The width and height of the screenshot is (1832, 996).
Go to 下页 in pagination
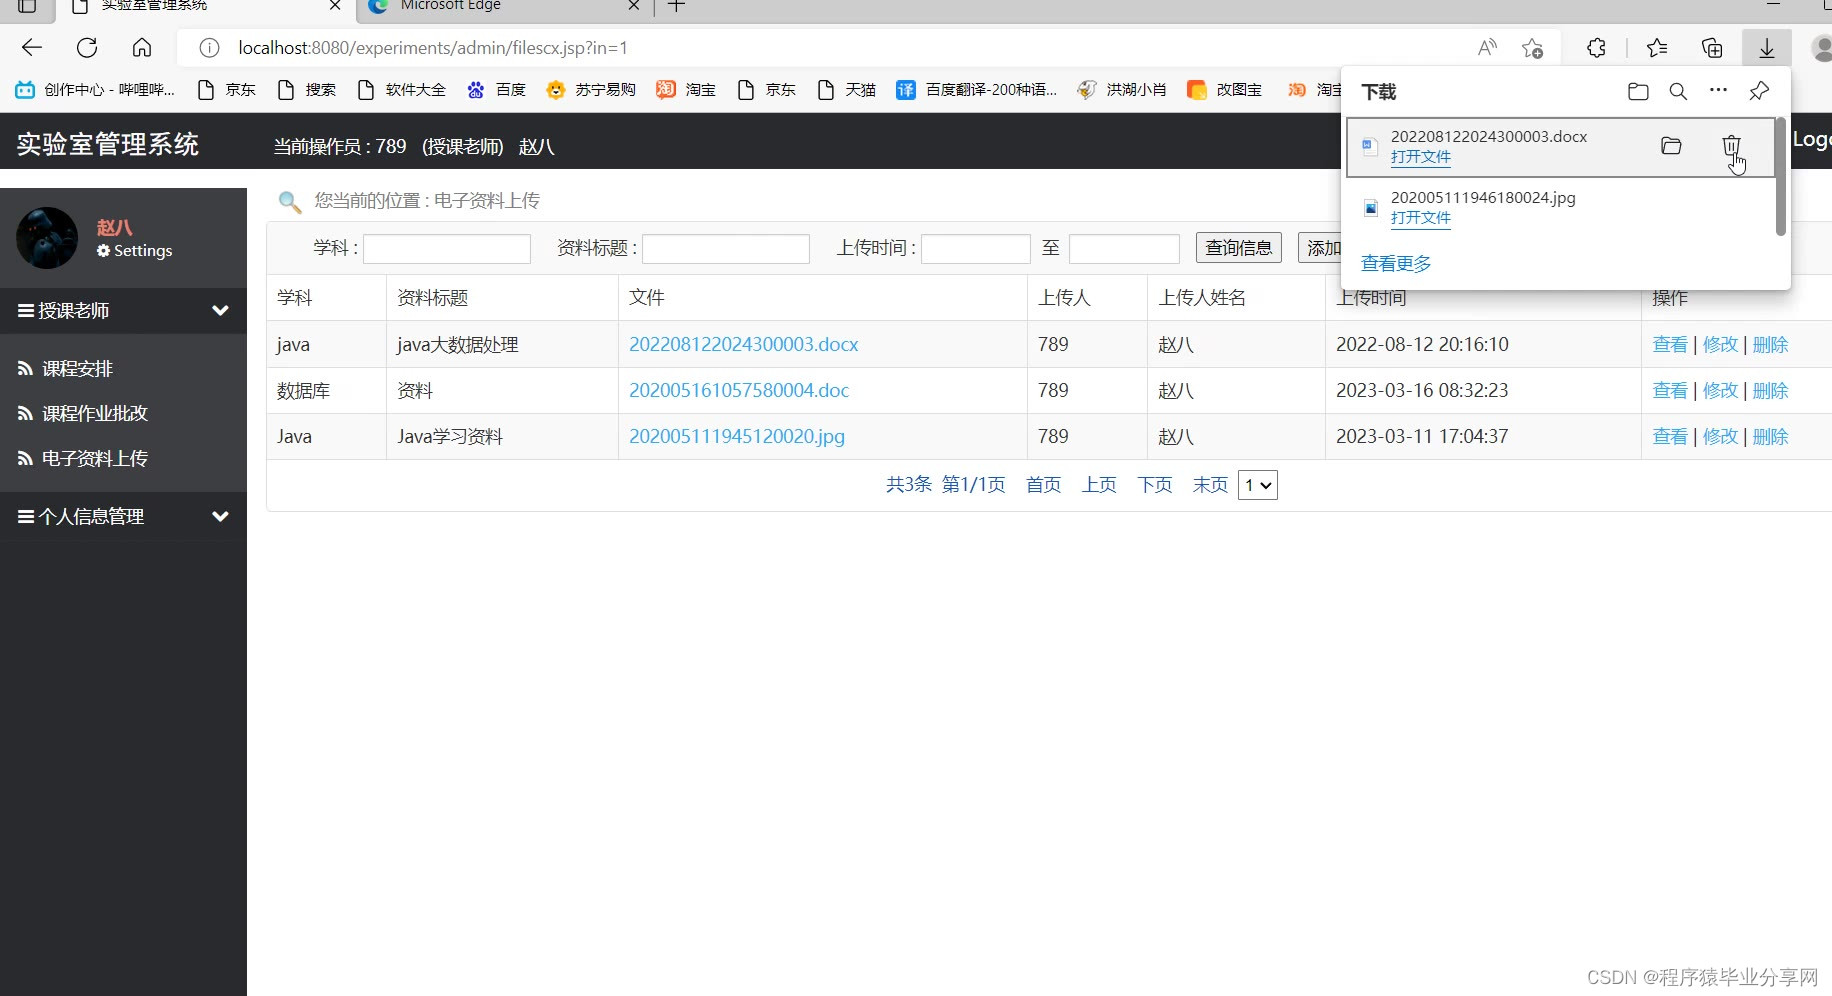click(1155, 485)
